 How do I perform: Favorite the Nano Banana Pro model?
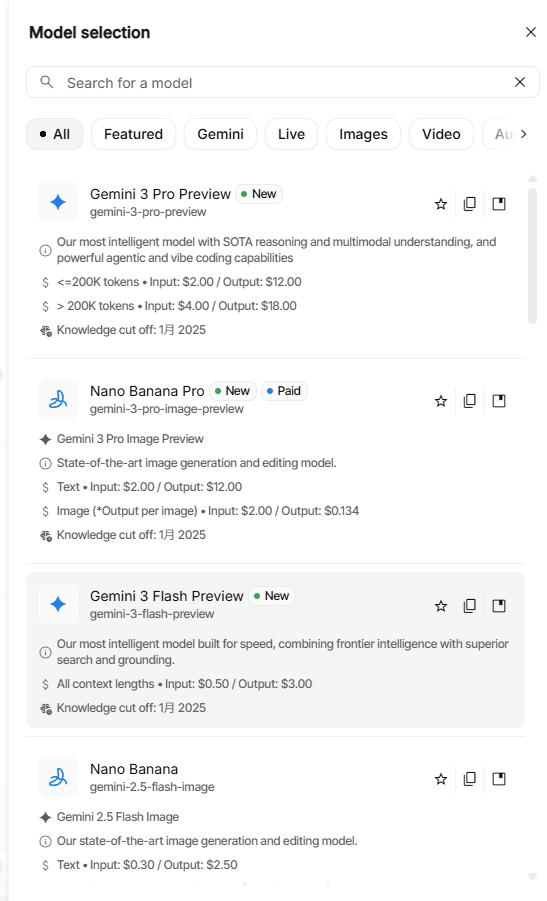point(441,401)
